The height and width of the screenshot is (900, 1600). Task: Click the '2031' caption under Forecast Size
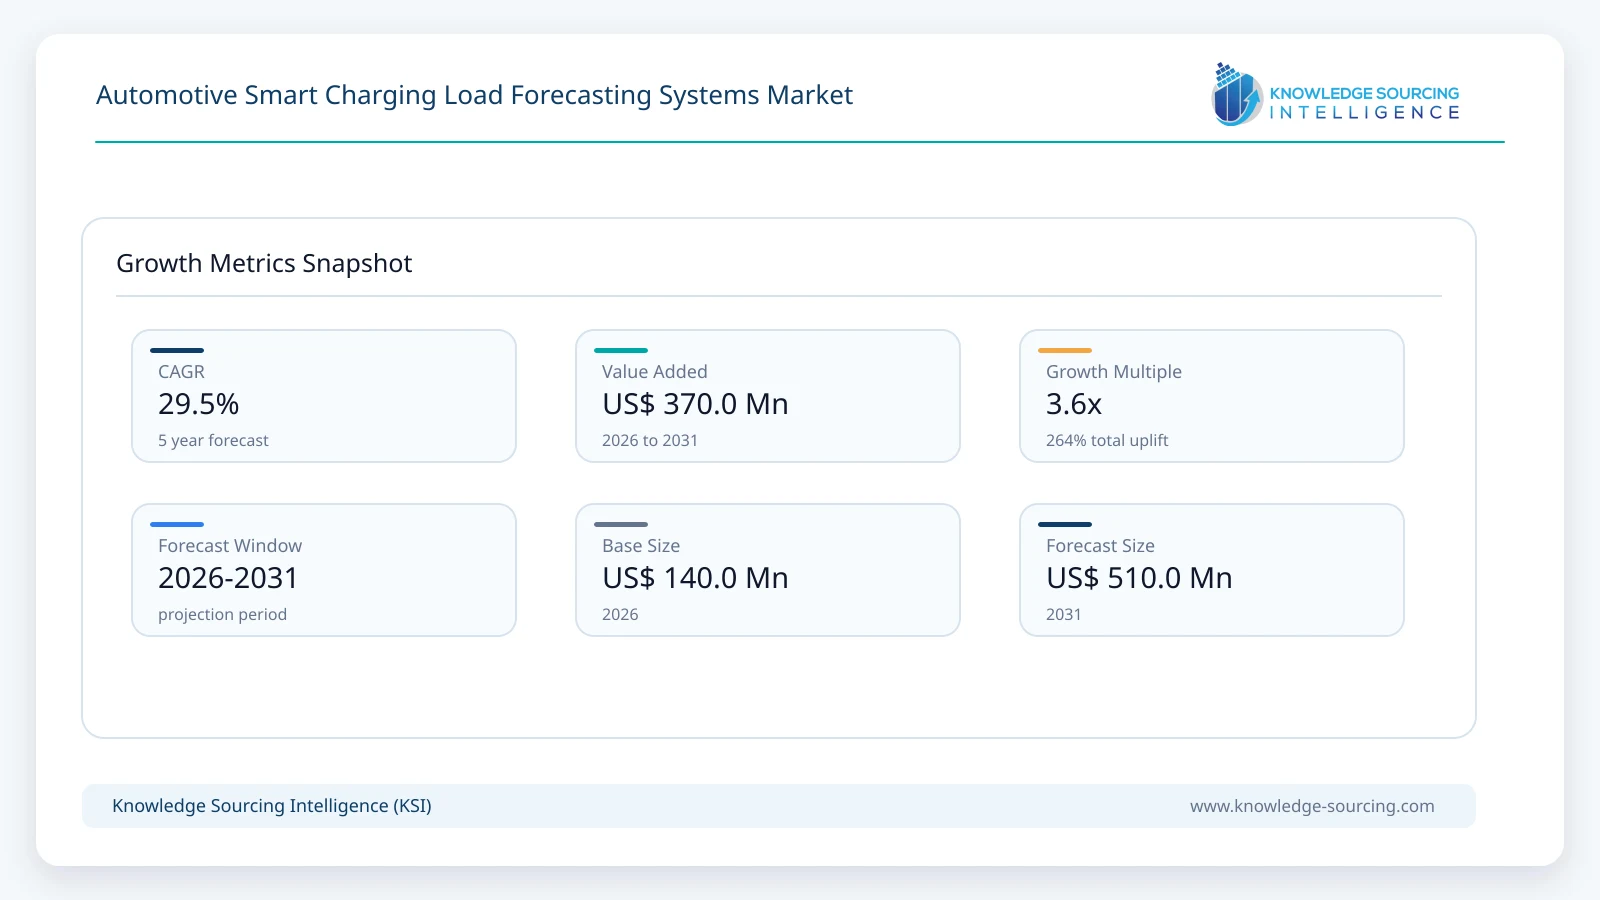click(x=1063, y=614)
